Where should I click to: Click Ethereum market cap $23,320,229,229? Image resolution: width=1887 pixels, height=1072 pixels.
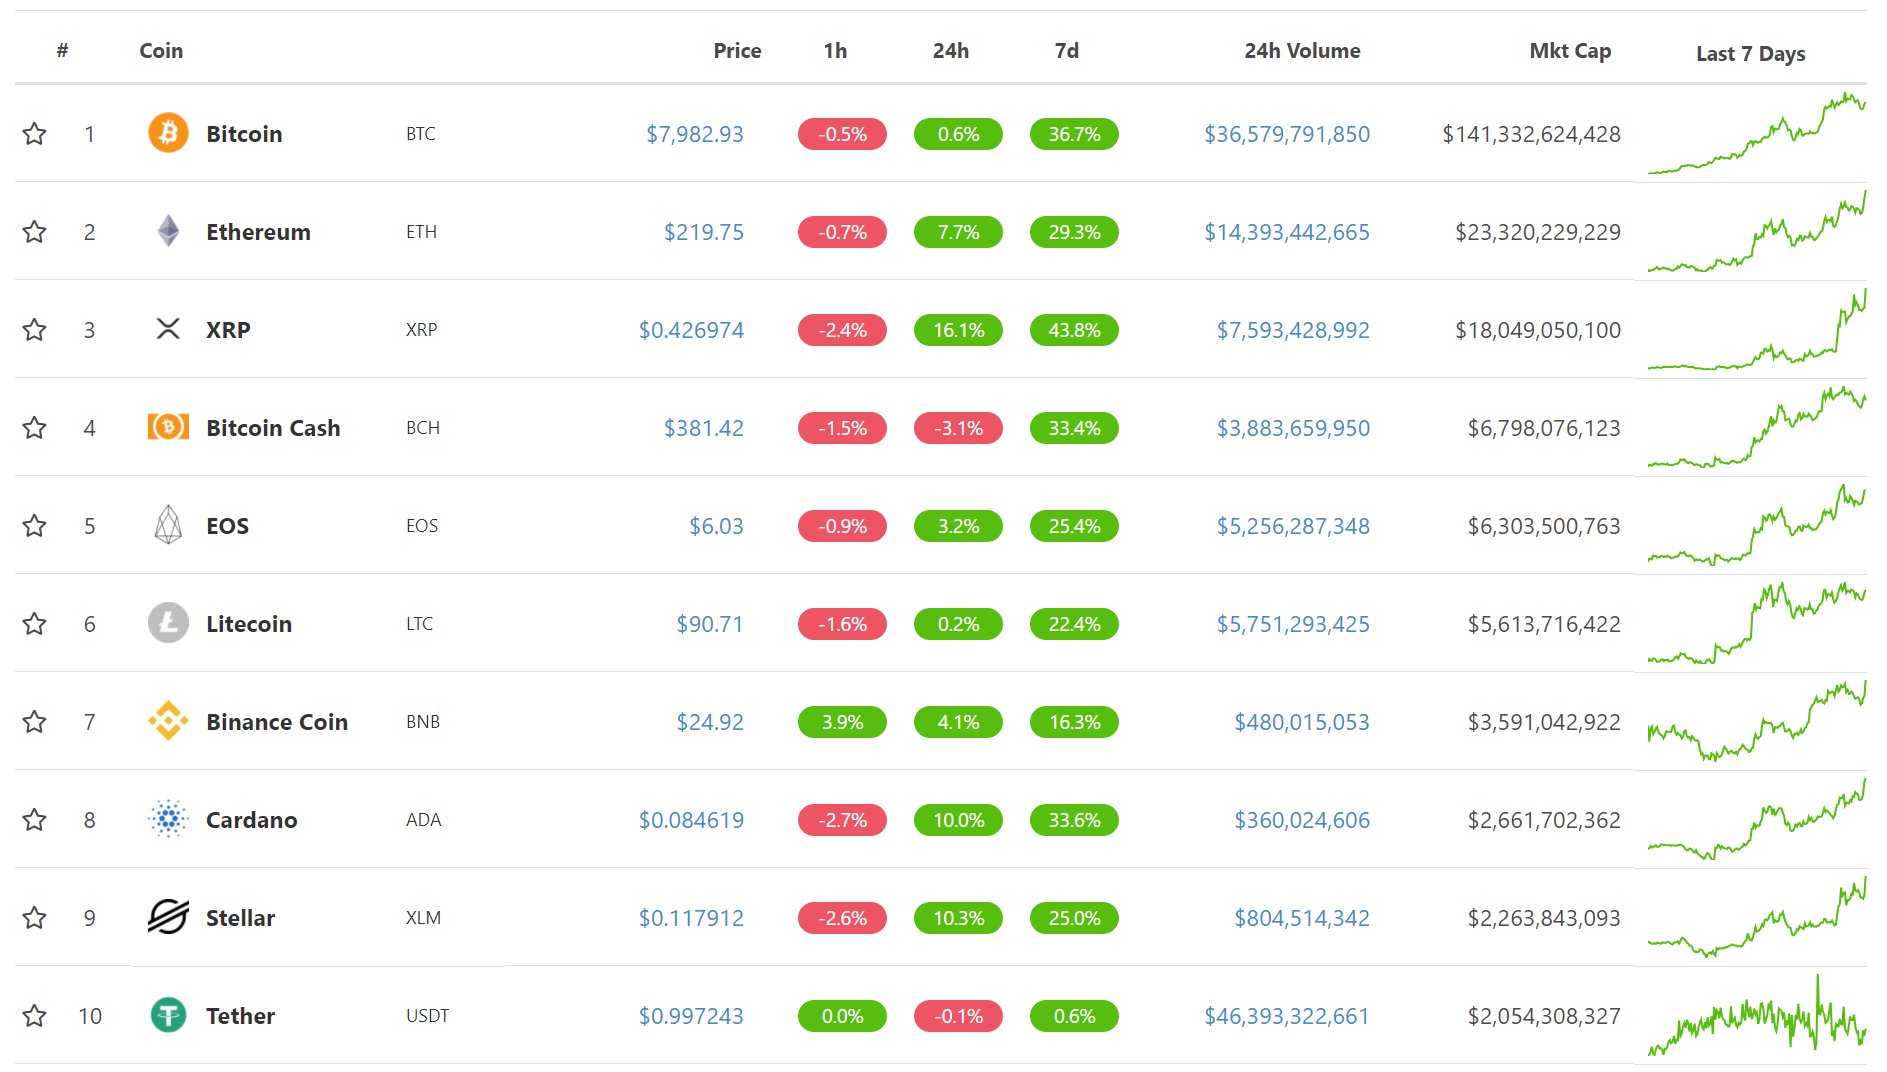[x=1538, y=231]
